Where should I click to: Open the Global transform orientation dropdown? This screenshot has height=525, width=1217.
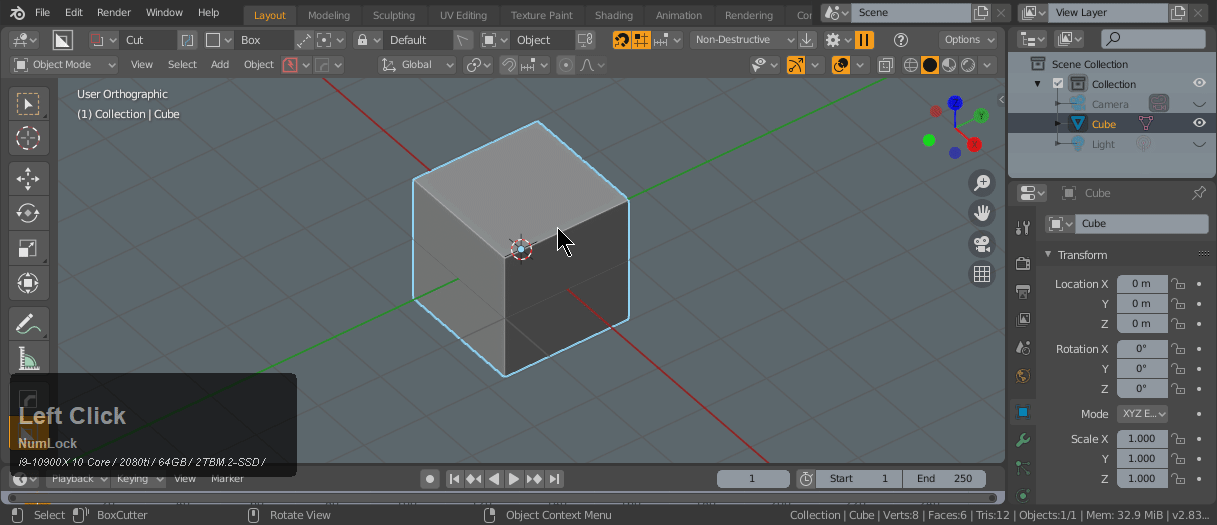coord(417,64)
